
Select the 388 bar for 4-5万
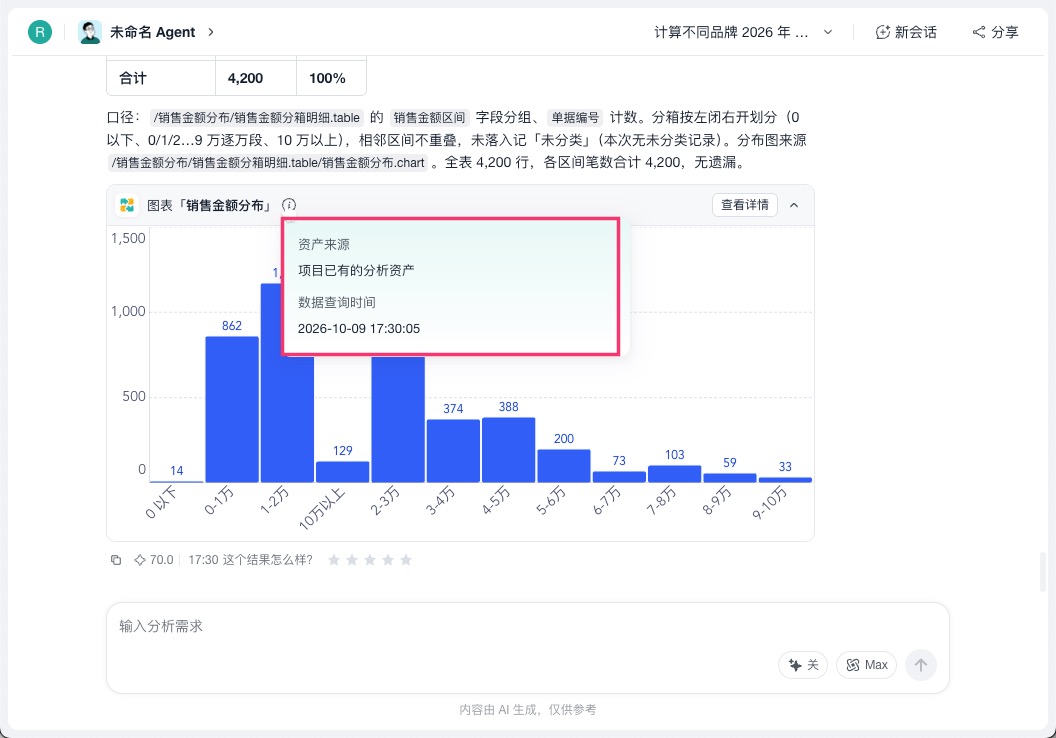(508, 450)
